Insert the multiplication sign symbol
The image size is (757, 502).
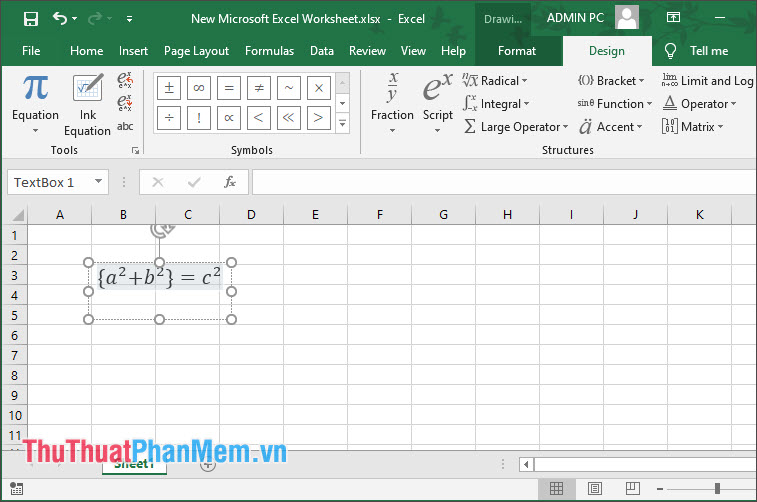pos(319,88)
